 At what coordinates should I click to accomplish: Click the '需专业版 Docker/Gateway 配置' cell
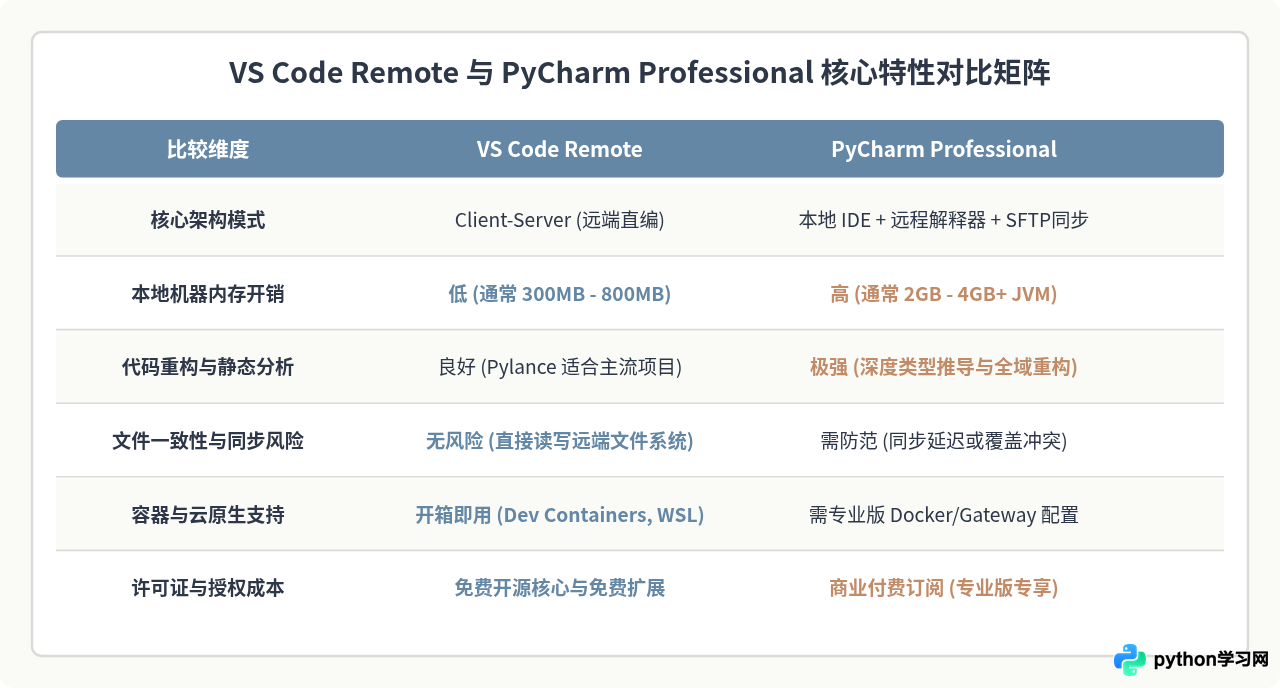[x=944, y=515]
